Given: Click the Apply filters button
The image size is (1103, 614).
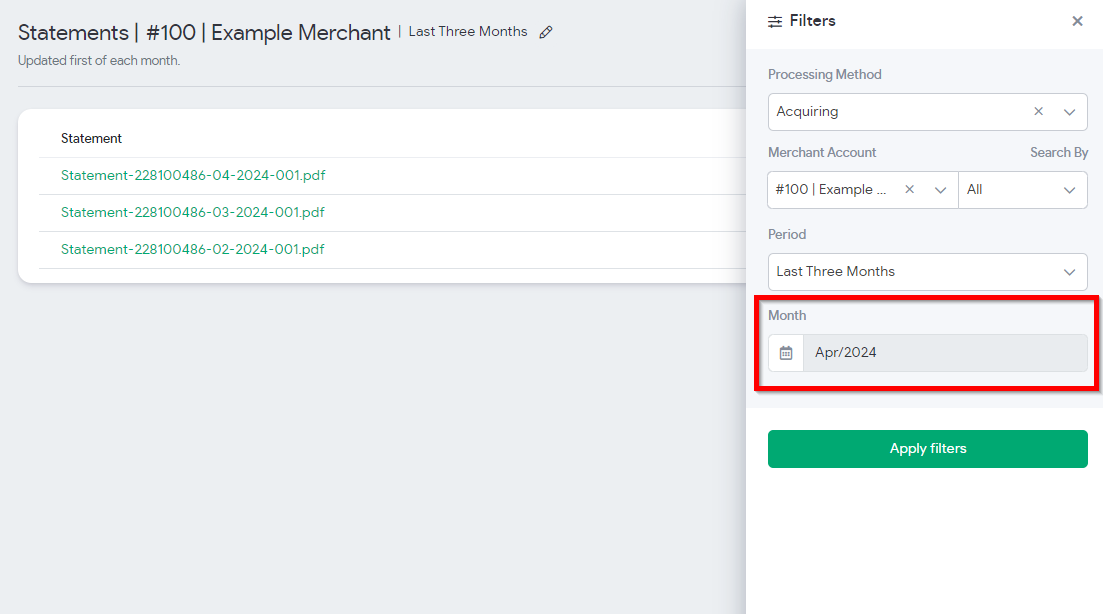Looking at the screenshot, I should pyautogui.click(x=927, y=449).
